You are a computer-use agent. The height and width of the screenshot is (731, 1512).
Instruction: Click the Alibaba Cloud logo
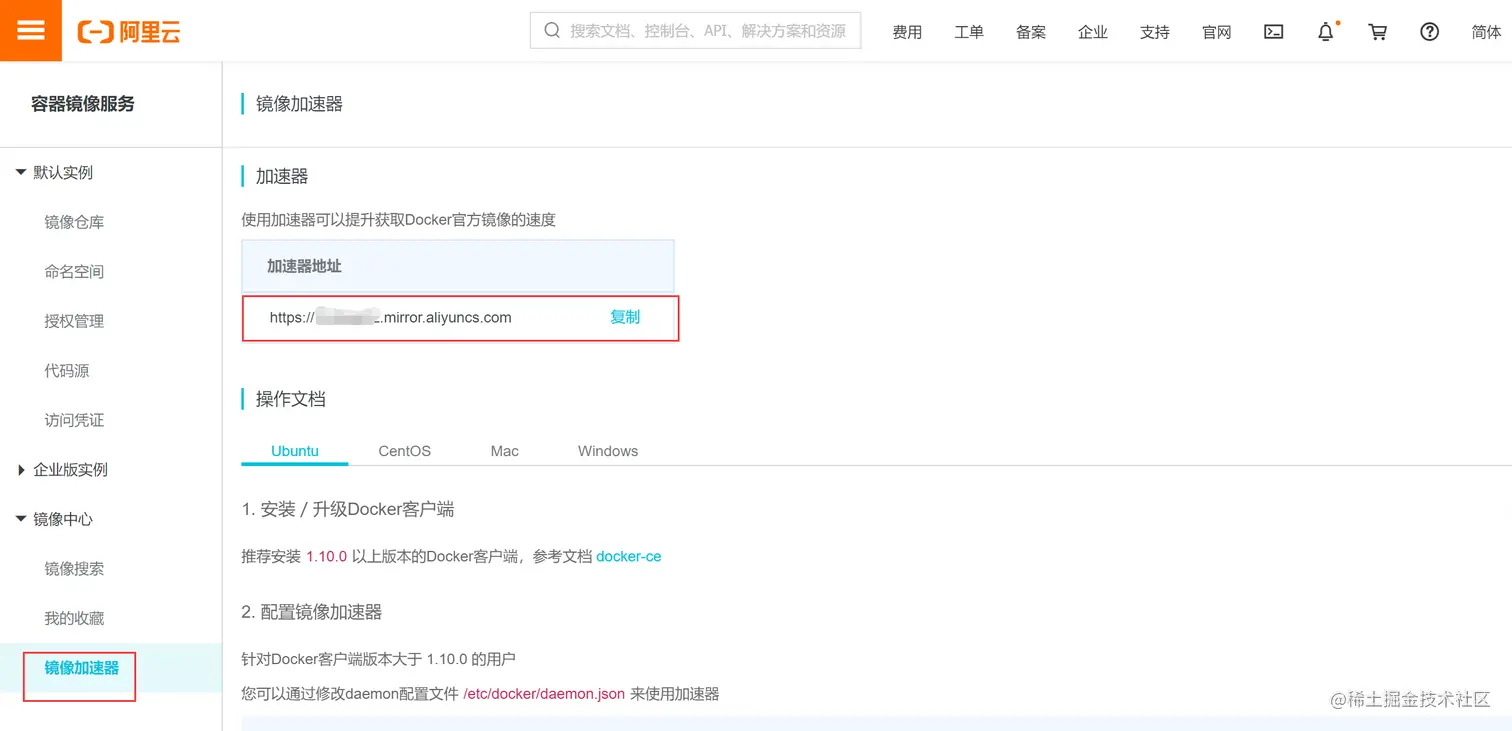[x=129, y=32]
